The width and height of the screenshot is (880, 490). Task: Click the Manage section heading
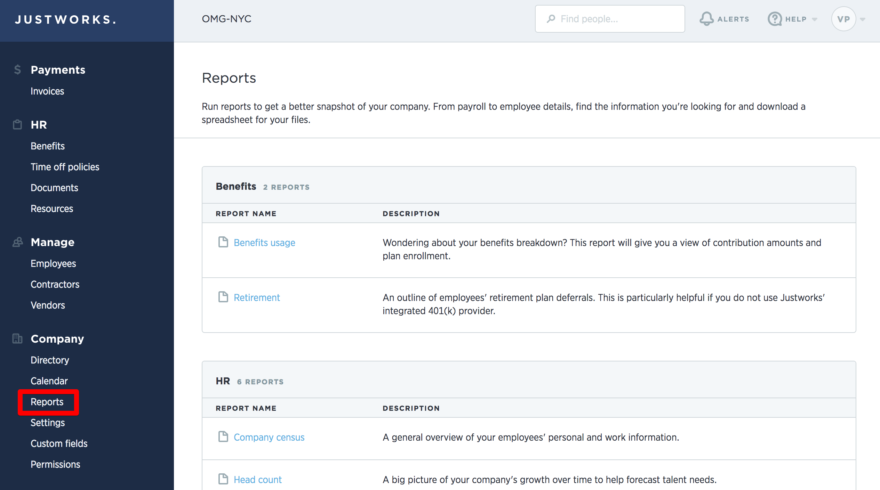point(52,242)
